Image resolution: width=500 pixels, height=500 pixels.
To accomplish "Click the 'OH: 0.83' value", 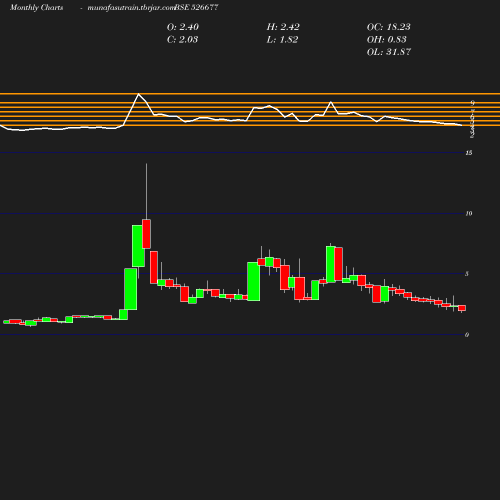I will [x=386, y=40].
